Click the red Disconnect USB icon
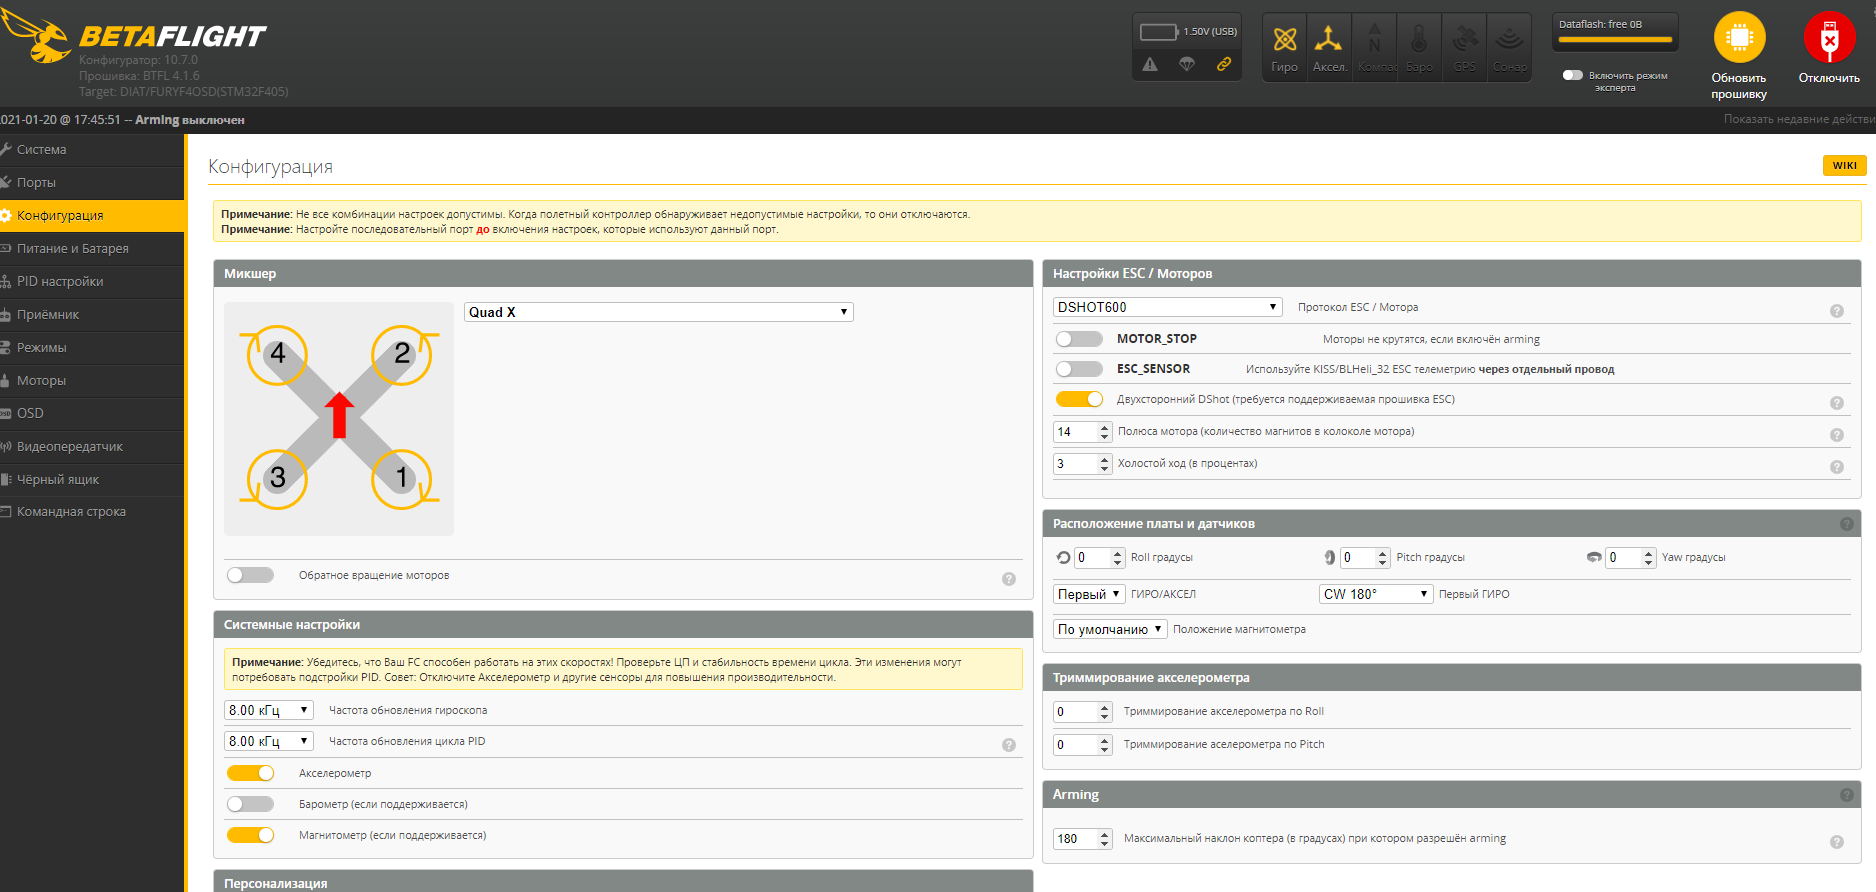Image resolution: width=1876 pixels, height=892 pixels. (1829, 39)
